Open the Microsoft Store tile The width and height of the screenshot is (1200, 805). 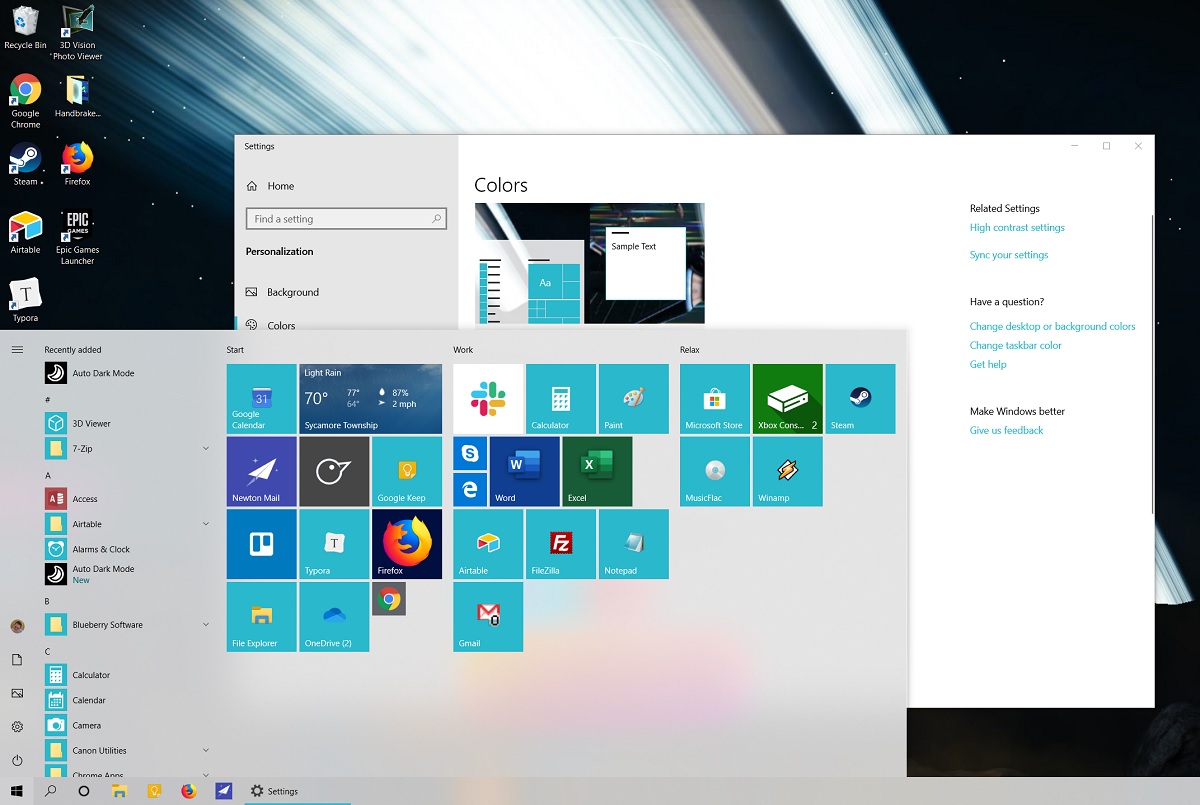pos(715,399)
